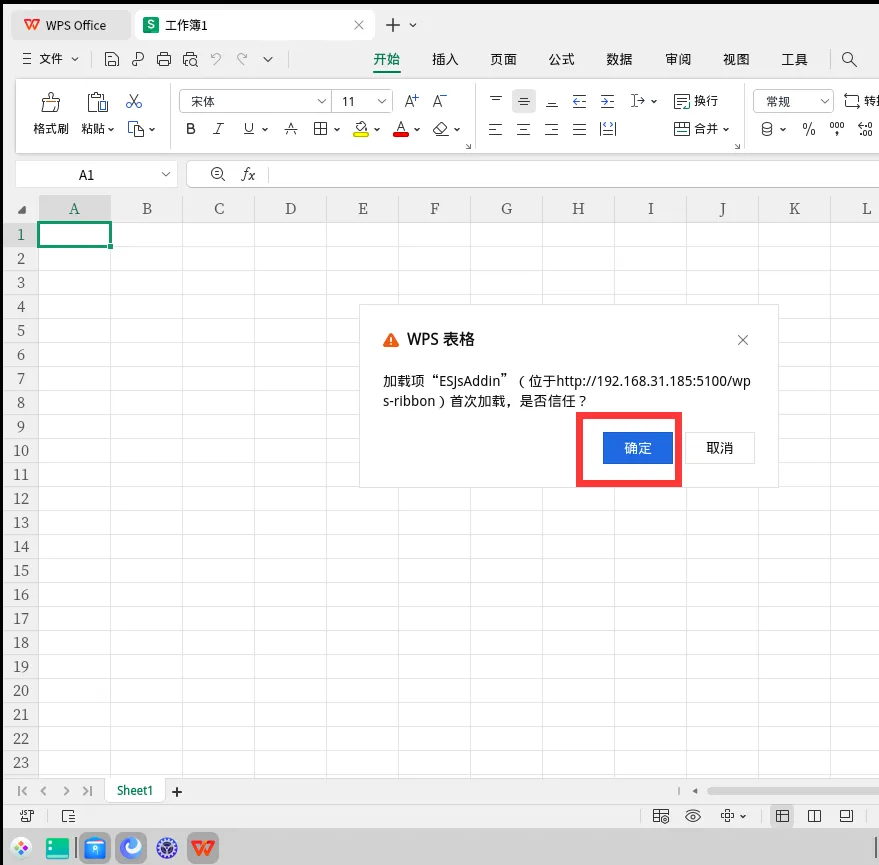The height and width of the screenshot is (865, 879).
Task: Toggle Bold formatting
Action: (191, 129)
